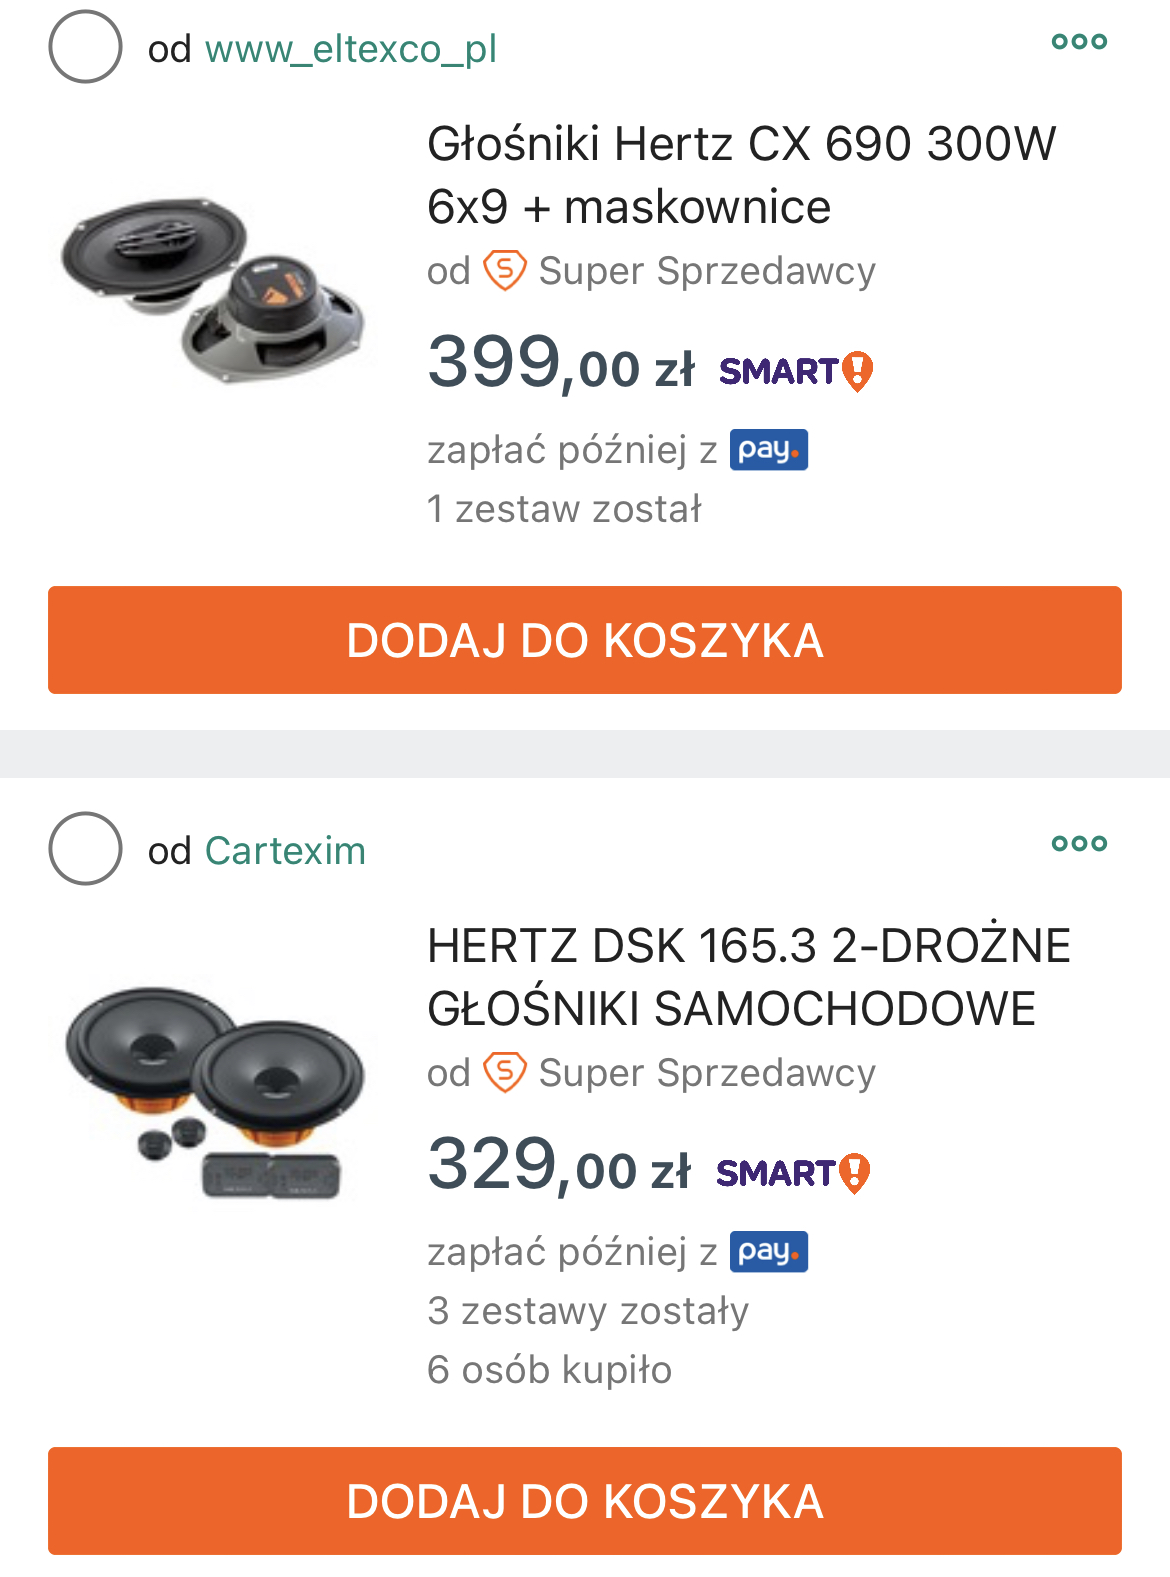This screenshot has height=1577, width=1170.
Task: Open the Hertz DSK 165.3 speakers thumbnail
Action: pos(214,1090)
